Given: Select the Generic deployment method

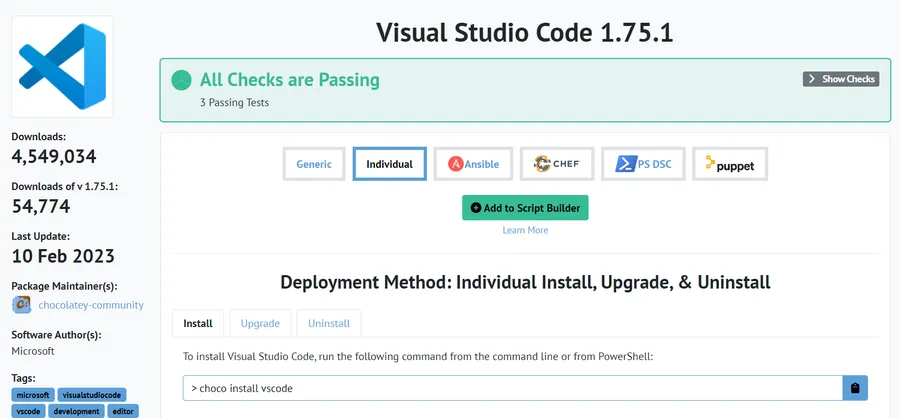Looking at the screenshot, I should click(x=314, y=164).
